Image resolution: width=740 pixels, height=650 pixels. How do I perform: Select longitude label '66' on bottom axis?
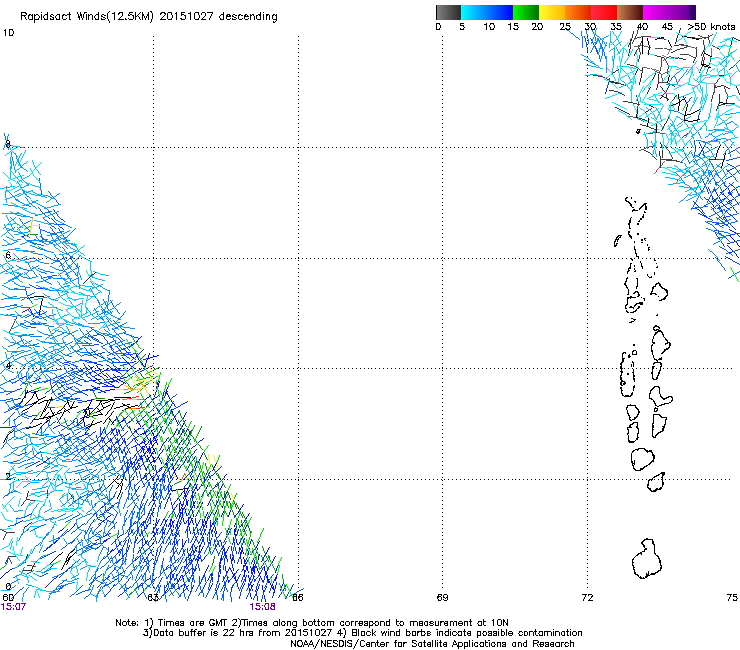pos(298,598)
